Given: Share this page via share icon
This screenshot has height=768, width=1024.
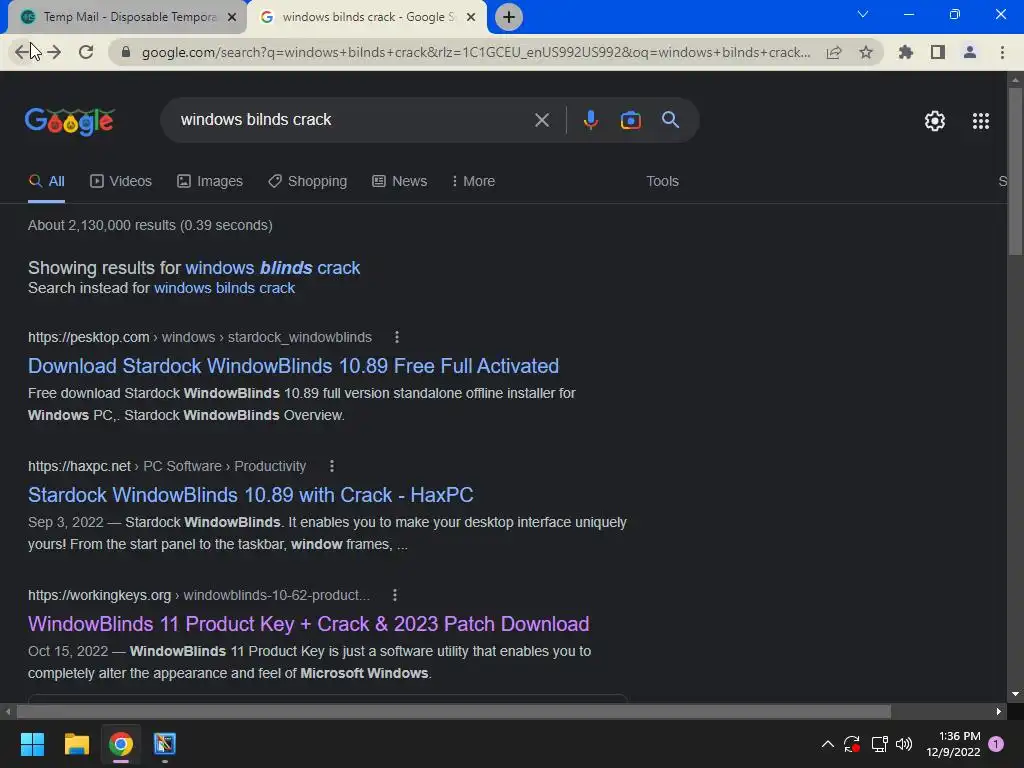Looking at the screenshot, I should 834,52.
